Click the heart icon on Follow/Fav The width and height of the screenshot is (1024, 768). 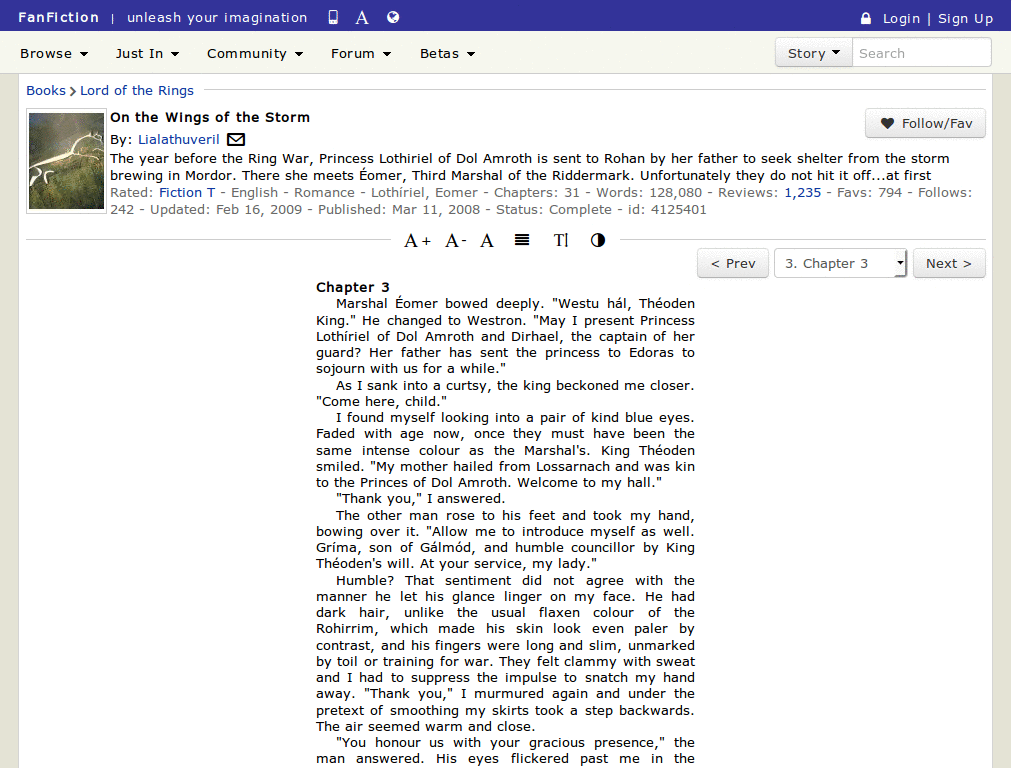click(888, 123)
